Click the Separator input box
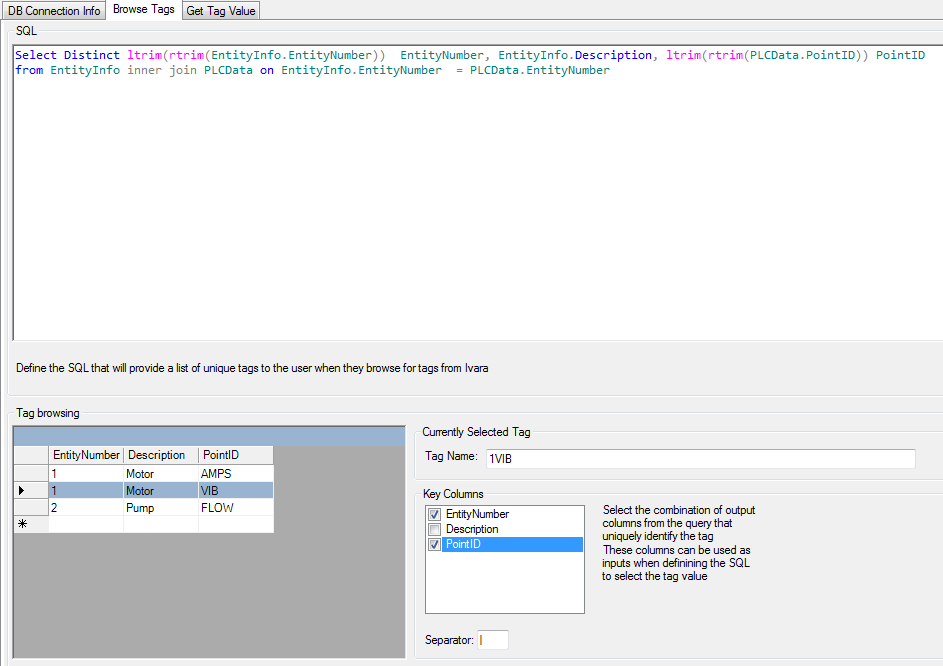 point(493,640)
